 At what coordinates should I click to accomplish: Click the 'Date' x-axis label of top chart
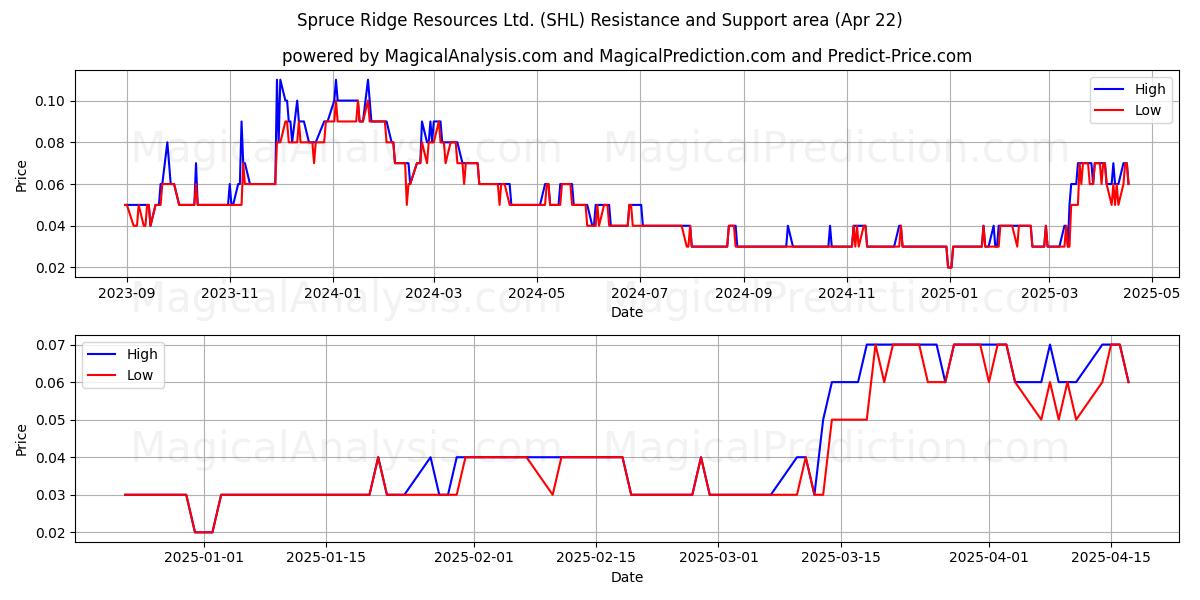tap(627, 312)
